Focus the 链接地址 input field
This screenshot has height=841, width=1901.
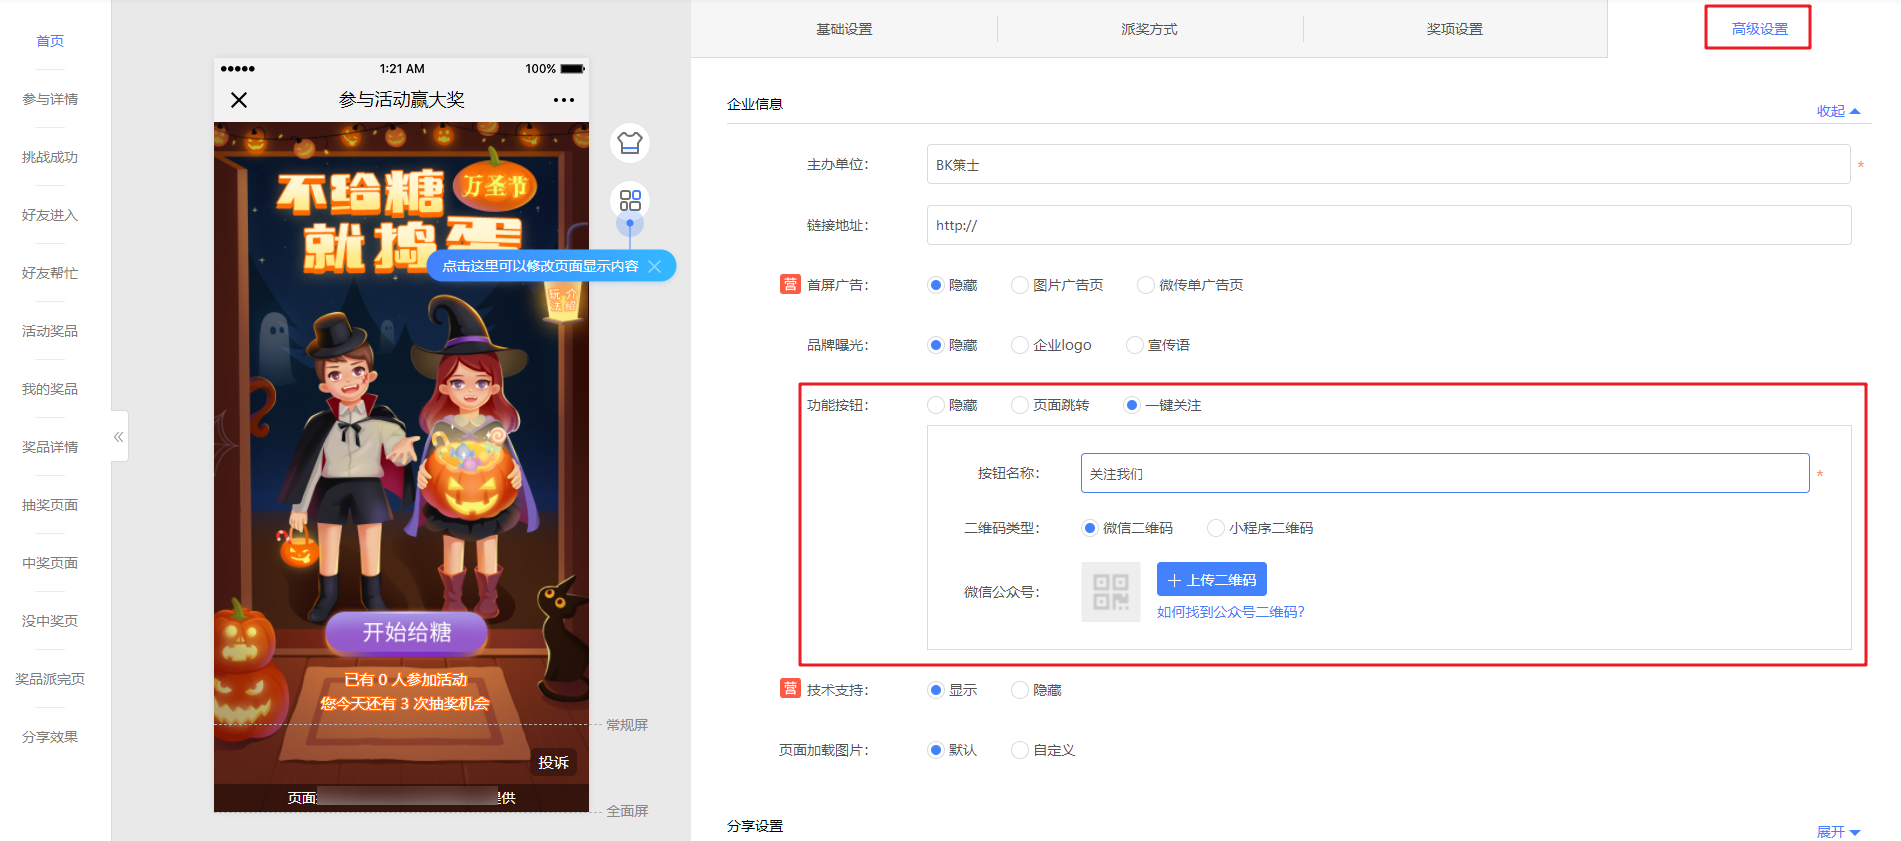(x=1388, y=225)
